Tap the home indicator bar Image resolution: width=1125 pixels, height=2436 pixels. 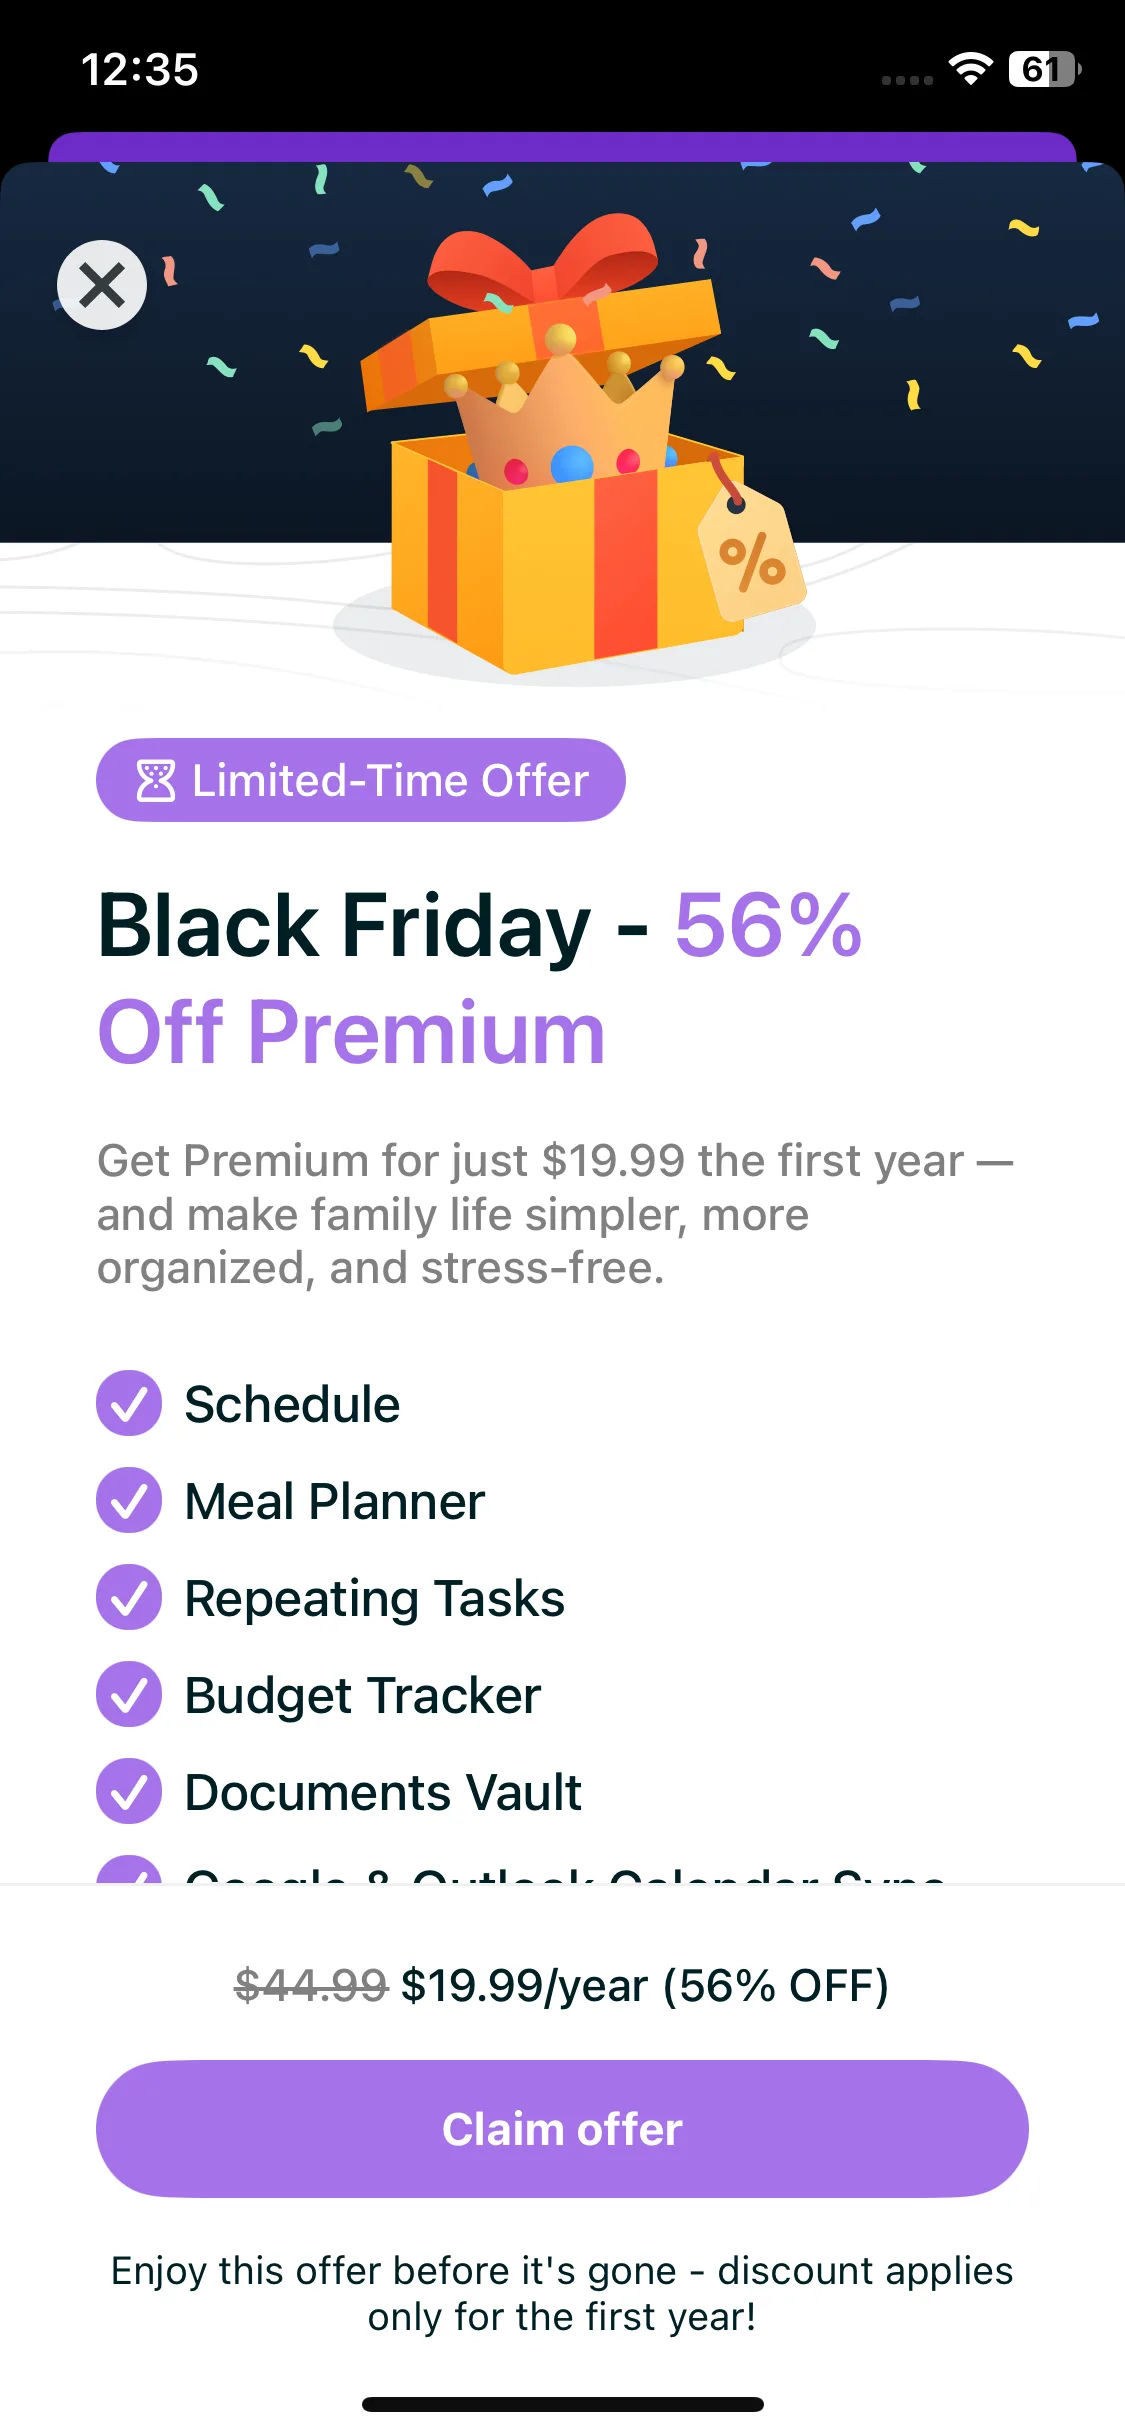click(562, 2404)
